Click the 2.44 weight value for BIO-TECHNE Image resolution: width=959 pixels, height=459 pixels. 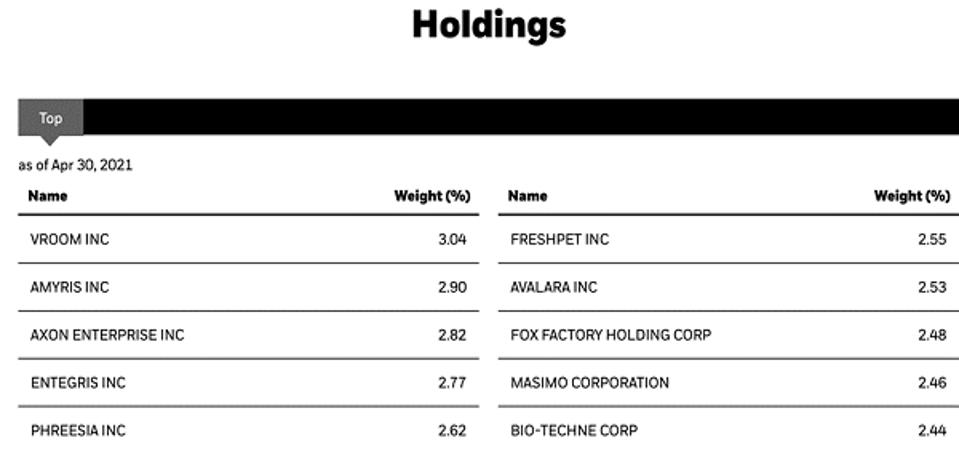tap(932, 431)
